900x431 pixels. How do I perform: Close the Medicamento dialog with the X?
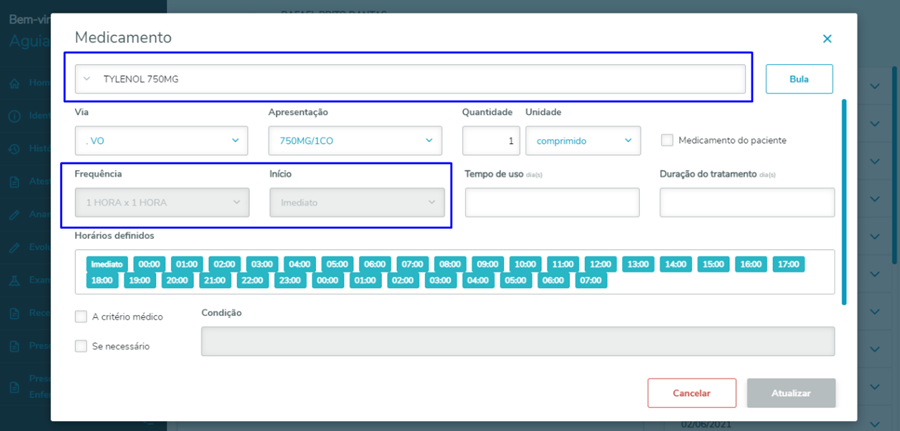click(x=827, y=39)
